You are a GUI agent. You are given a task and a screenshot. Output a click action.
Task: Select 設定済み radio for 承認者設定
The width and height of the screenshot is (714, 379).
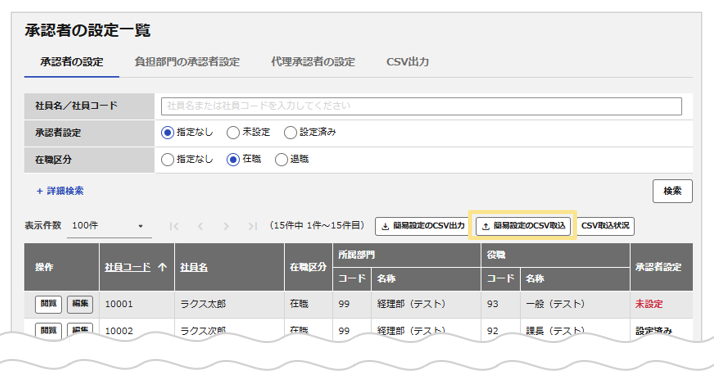point(290,133)
